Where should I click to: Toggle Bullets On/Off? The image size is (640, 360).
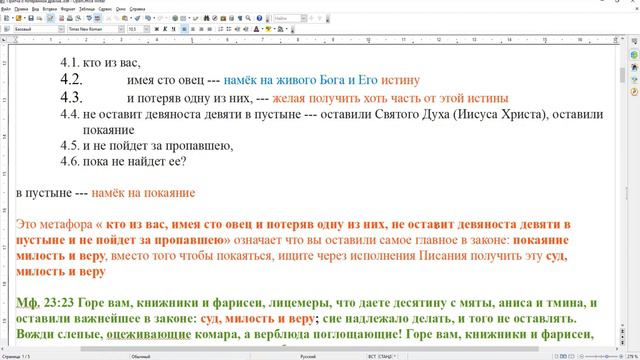[229, 29]
